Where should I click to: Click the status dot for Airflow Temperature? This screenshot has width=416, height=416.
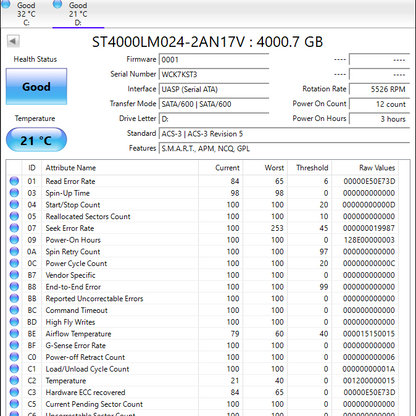(14, 333)
